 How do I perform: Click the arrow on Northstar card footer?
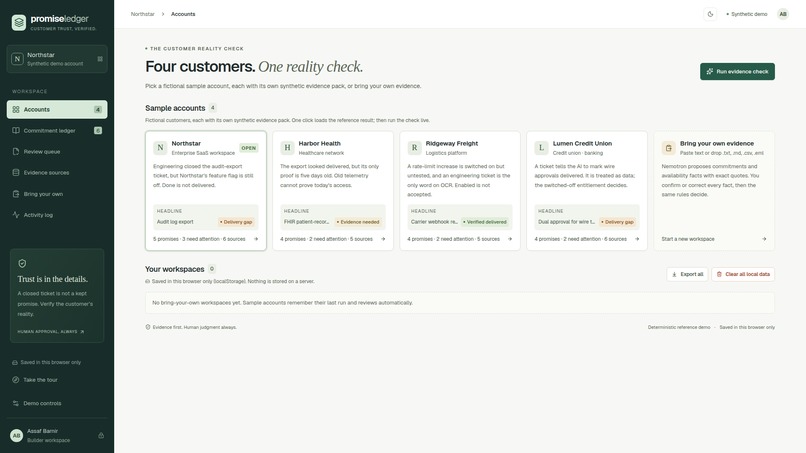click(256, 239)
